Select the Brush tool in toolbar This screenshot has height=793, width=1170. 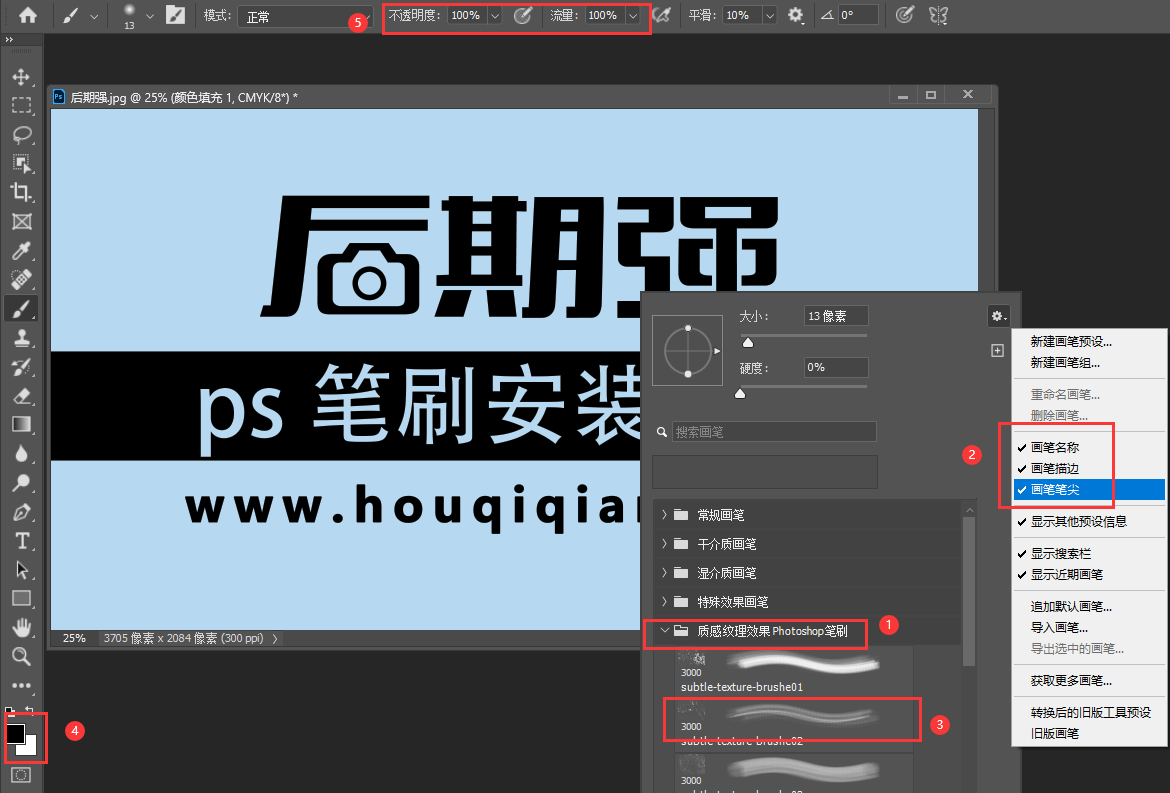(x=22, y=308)
